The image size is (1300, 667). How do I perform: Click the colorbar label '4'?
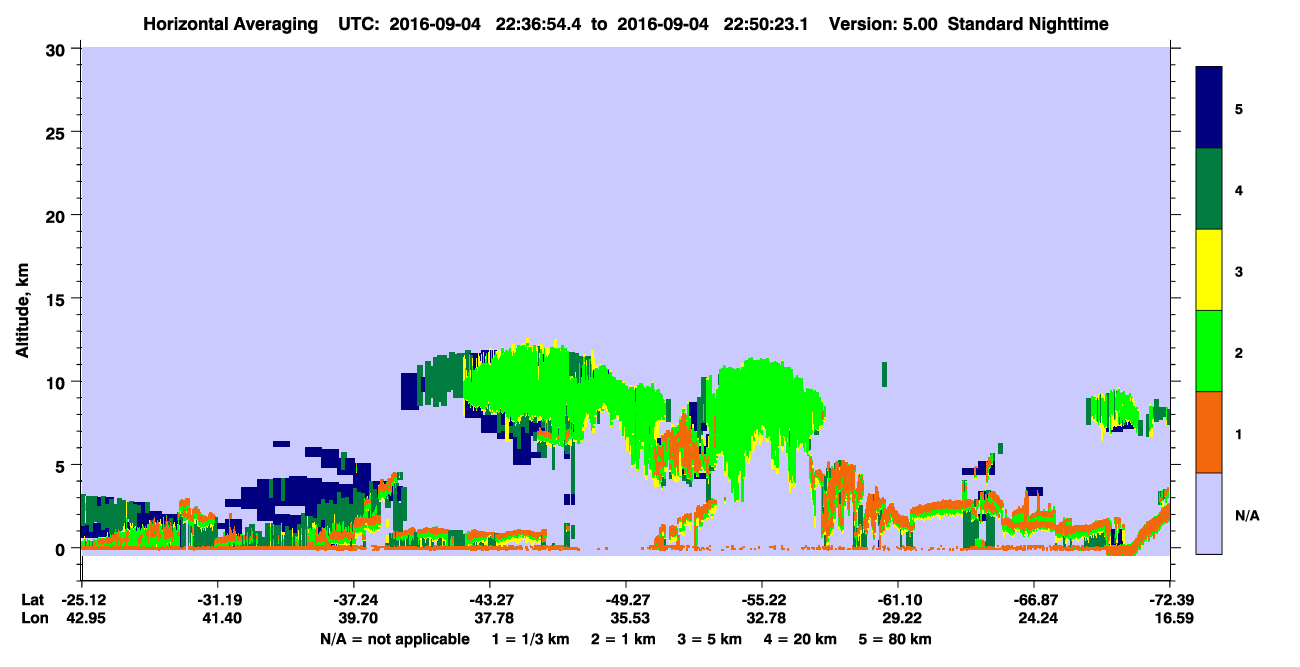[x=1239, y=189]
